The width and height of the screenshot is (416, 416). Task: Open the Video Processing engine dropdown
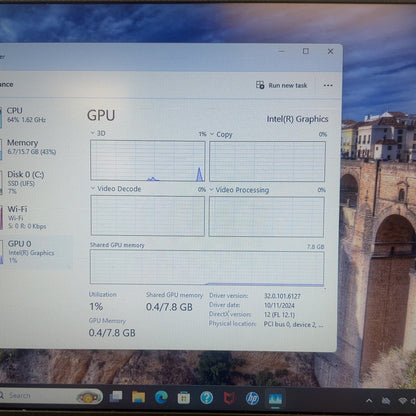tap(211, 190)
